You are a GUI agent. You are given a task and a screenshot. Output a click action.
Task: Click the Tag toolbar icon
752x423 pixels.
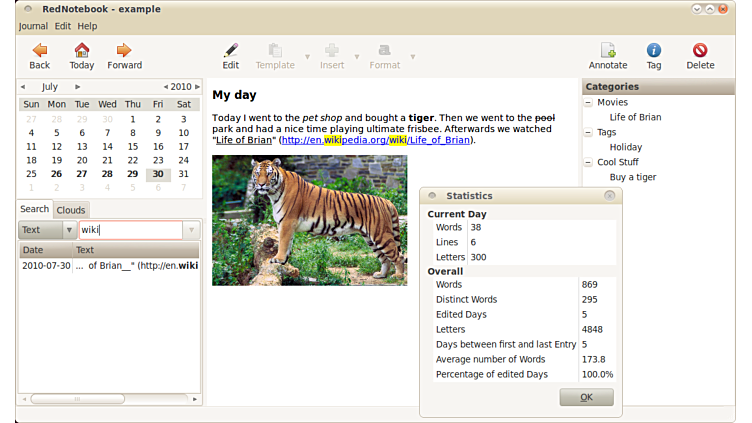point(654,50)
